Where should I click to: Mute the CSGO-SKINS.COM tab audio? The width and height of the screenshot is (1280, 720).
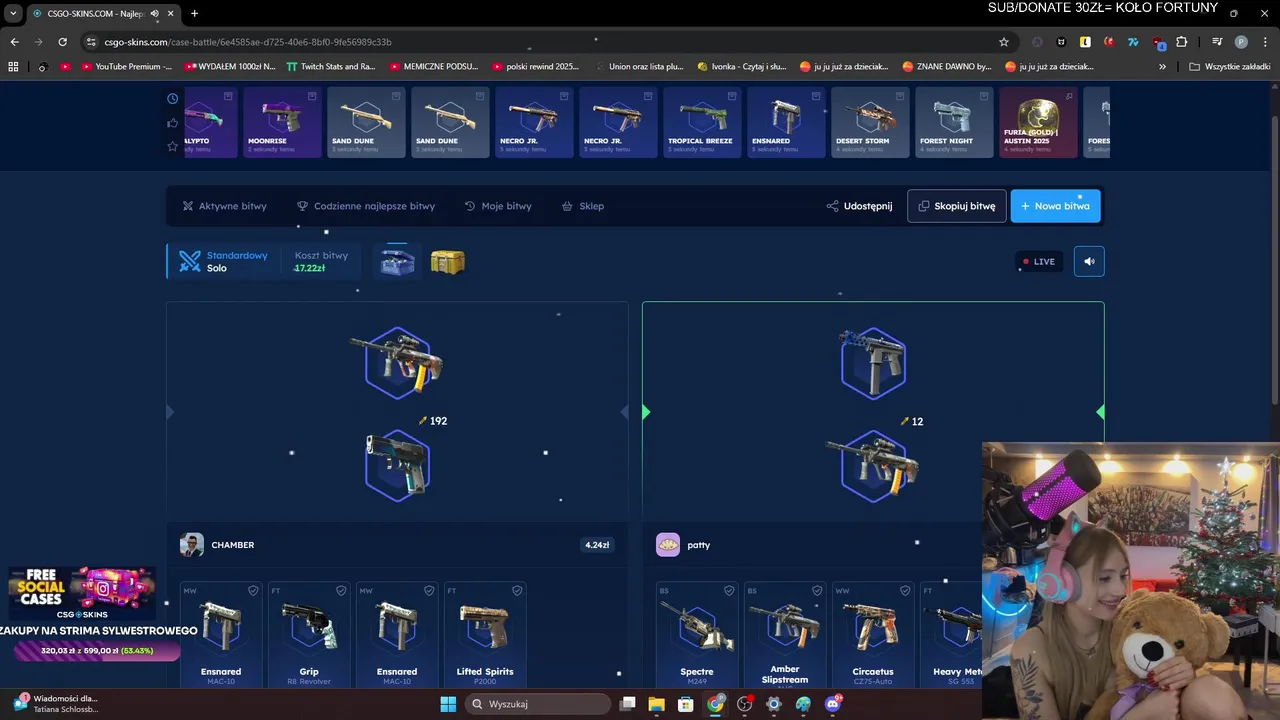point(154,13)
